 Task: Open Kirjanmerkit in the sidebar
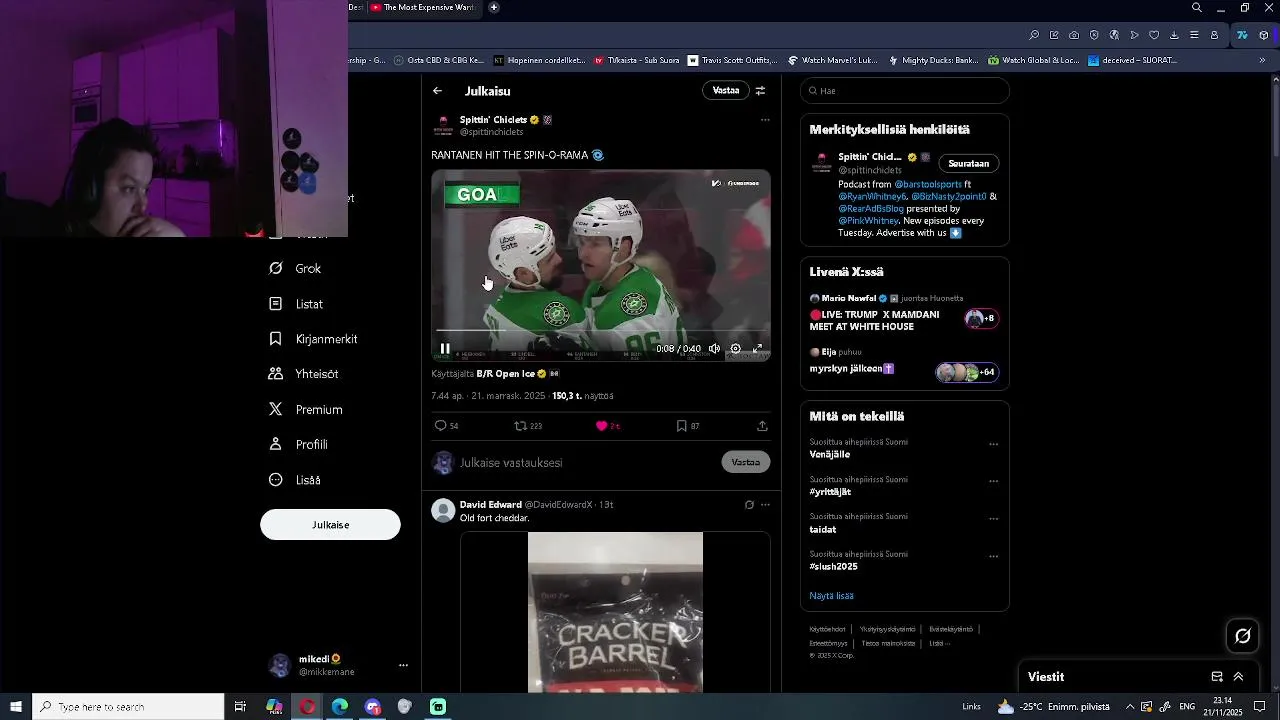(x=313, y=339)
